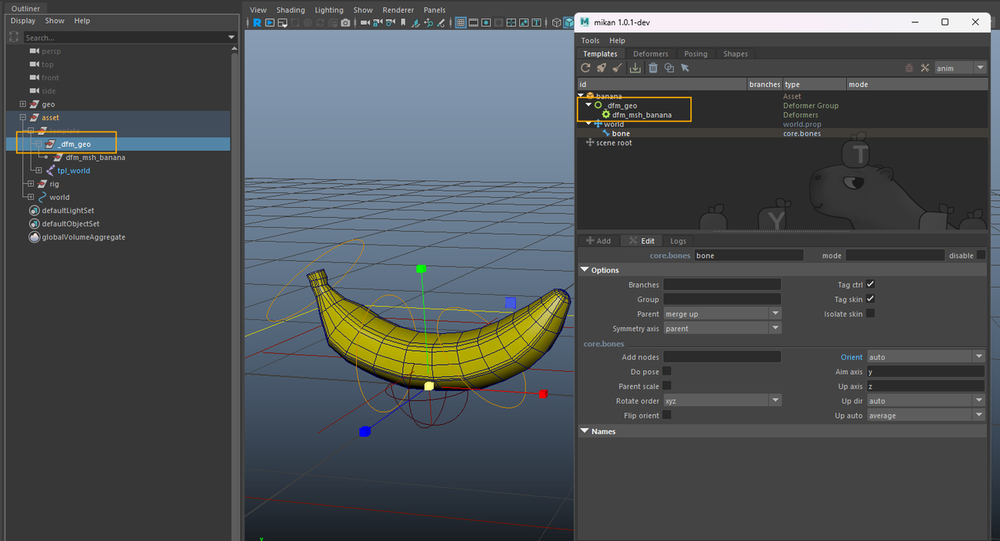Click the rocket build icon
This screenshot has height=541, width=1000.
[602, 68]
